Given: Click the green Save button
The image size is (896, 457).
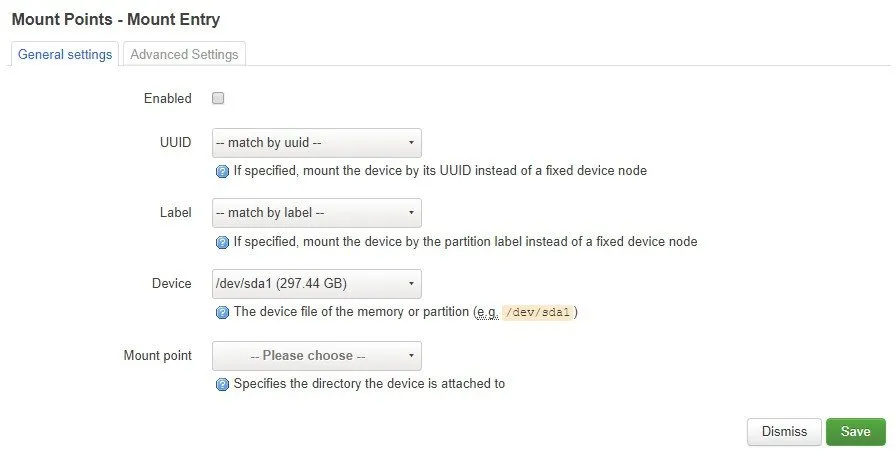Looking at the screenshot, I should [855, 432].
